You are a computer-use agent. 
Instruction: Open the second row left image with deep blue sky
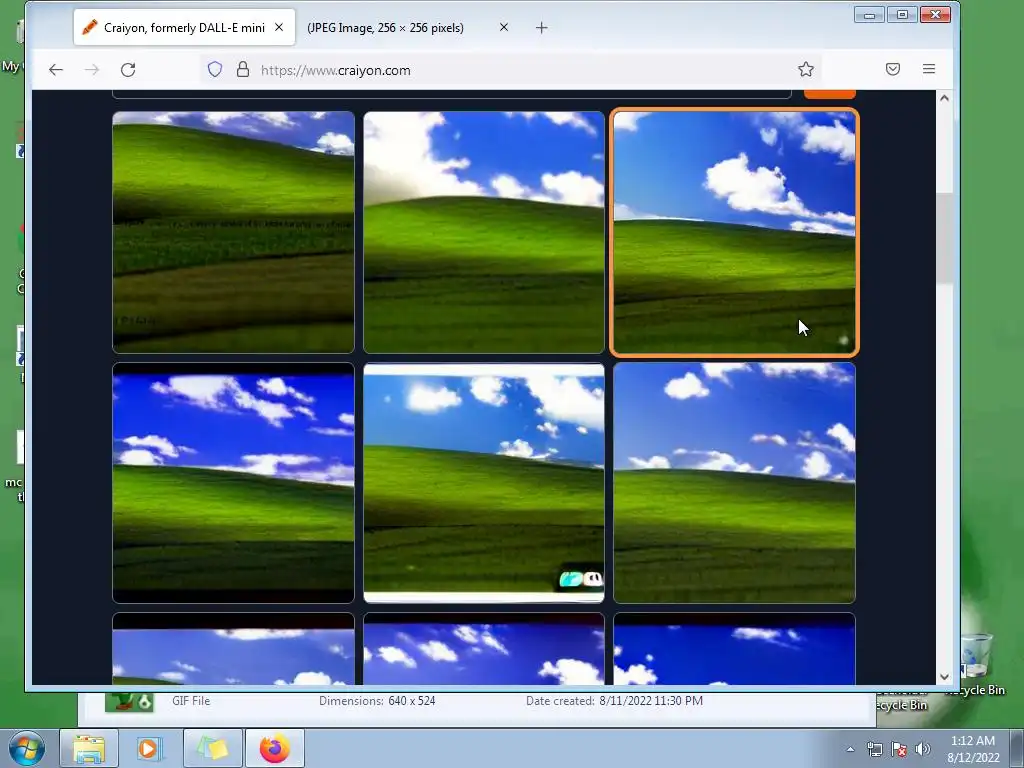click(x=233, y=483)
